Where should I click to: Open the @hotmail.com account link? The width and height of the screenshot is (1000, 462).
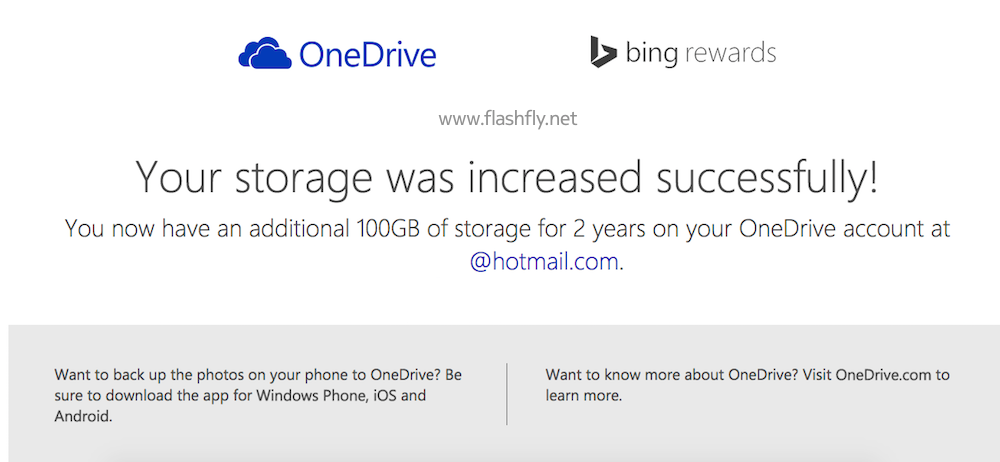point(546,263)
